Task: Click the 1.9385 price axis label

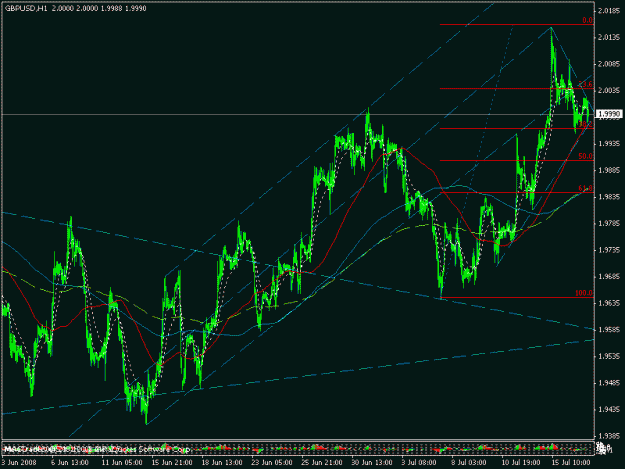Action: 609,436
